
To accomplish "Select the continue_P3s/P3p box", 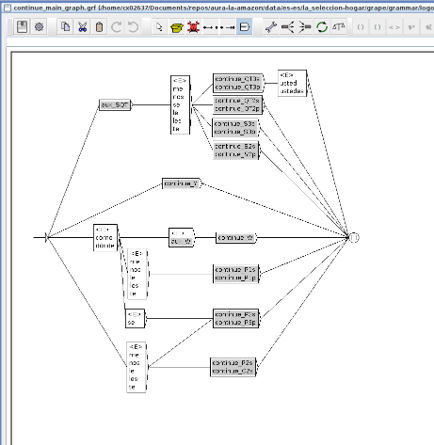I will pos(236,318).
